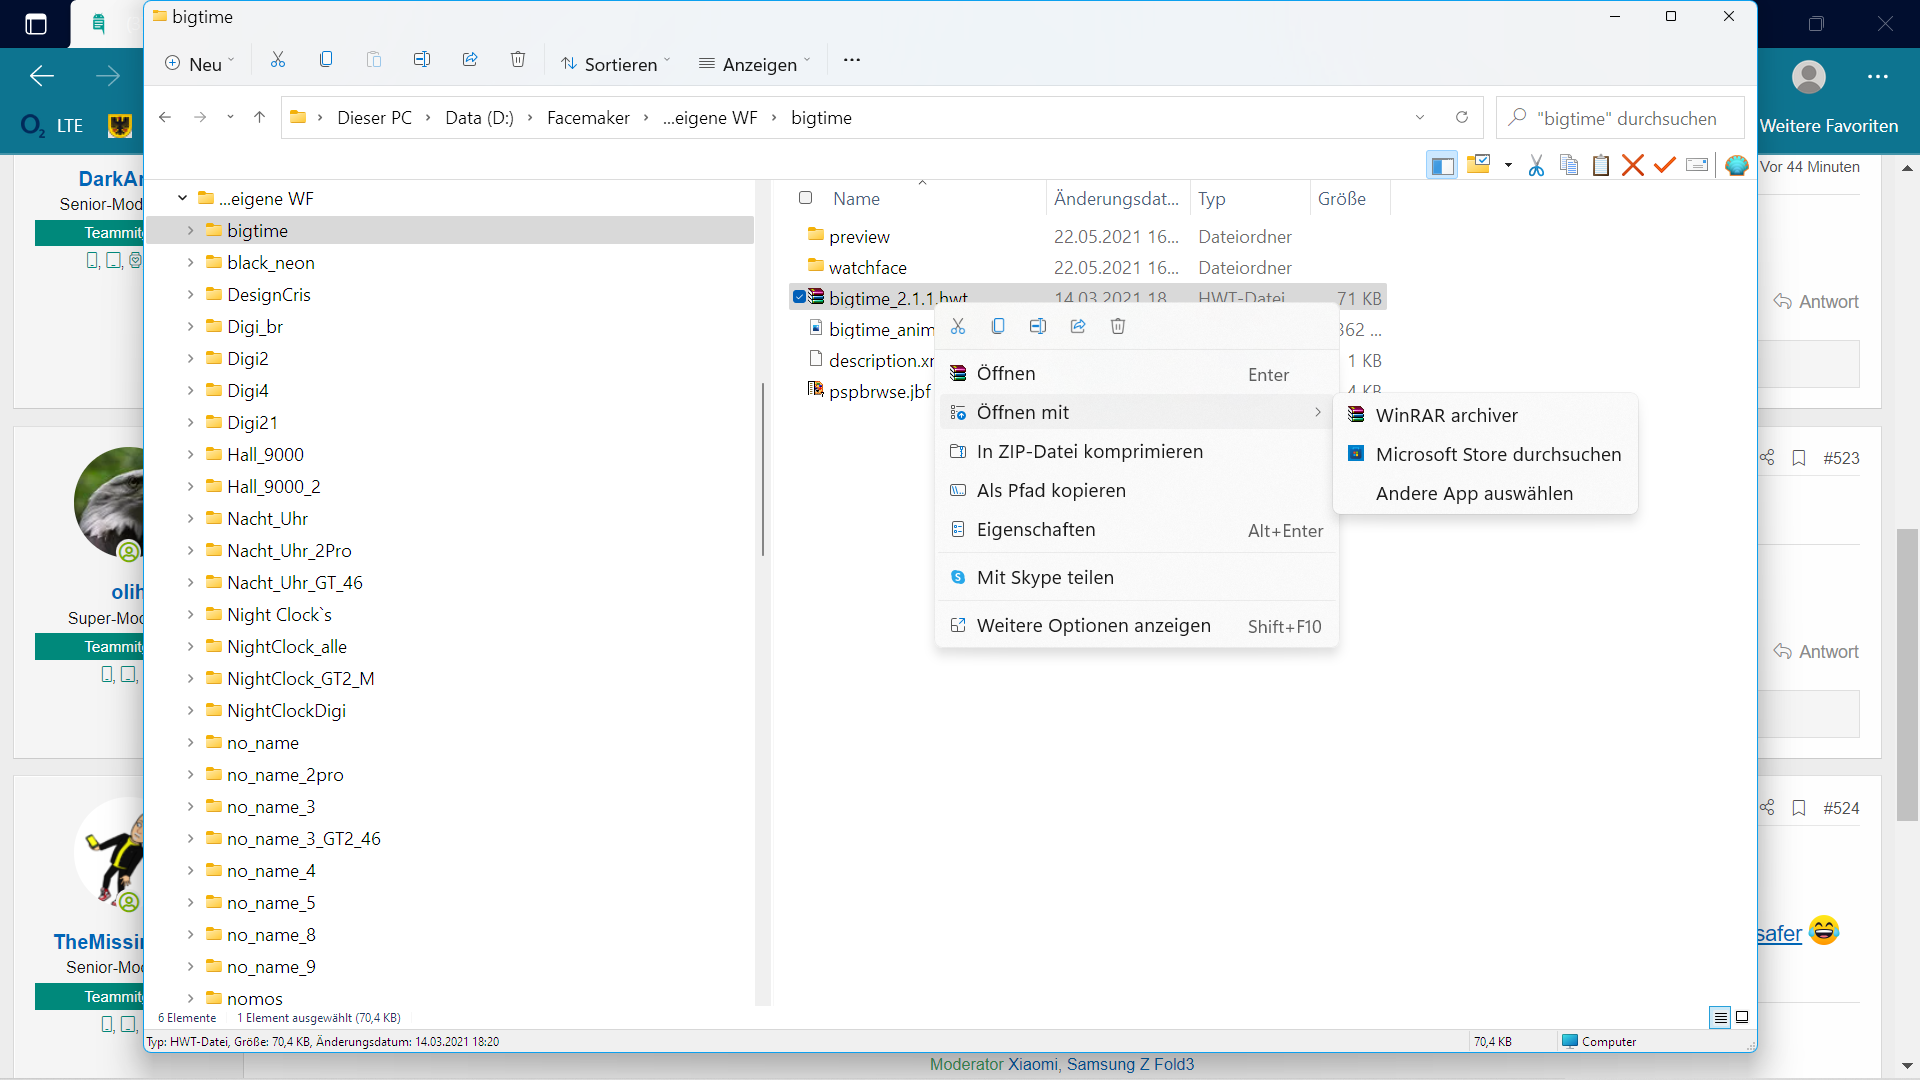Select Microsoft Store durchsuchen
The height and width of the screenshot is (1080, 1920).
(x=1485, y=454)
